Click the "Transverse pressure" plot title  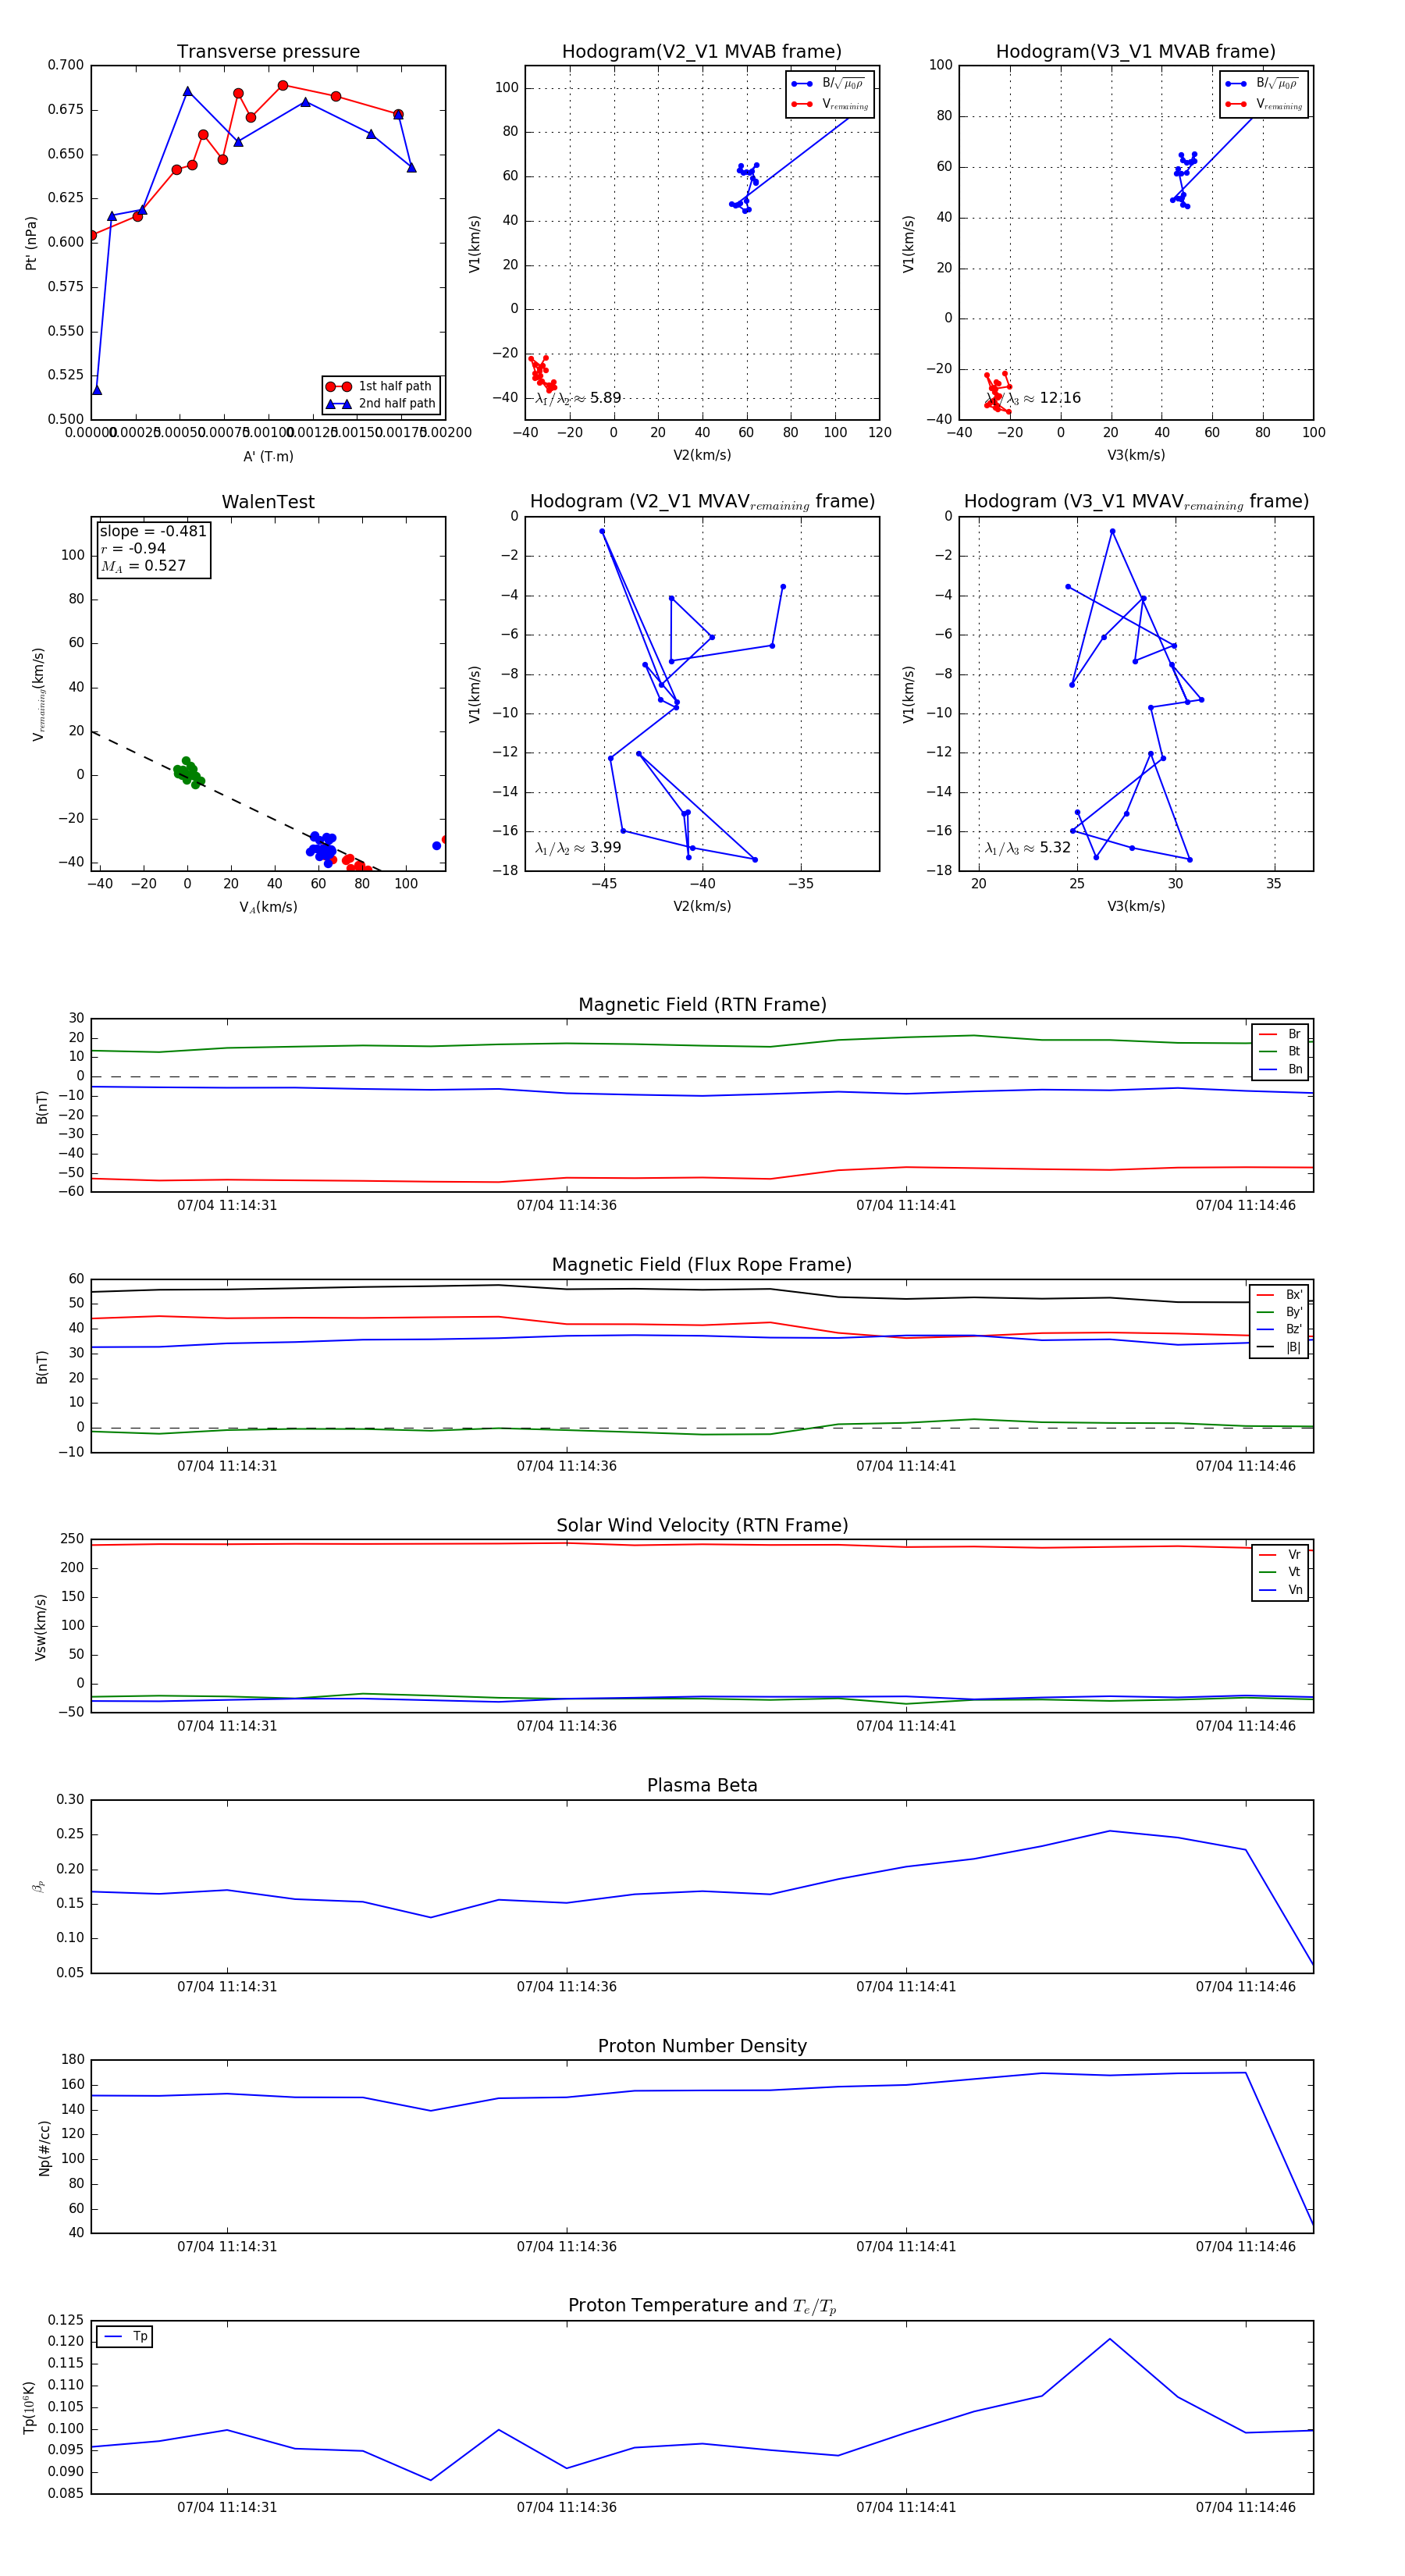(268, 52)
